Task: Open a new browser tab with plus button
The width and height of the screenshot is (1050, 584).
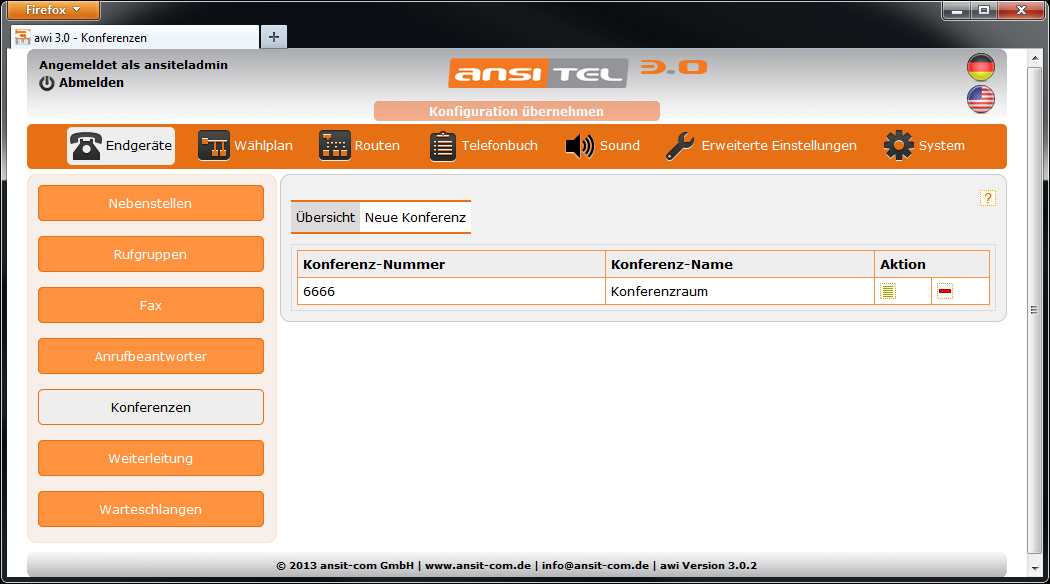Action: 273,37
